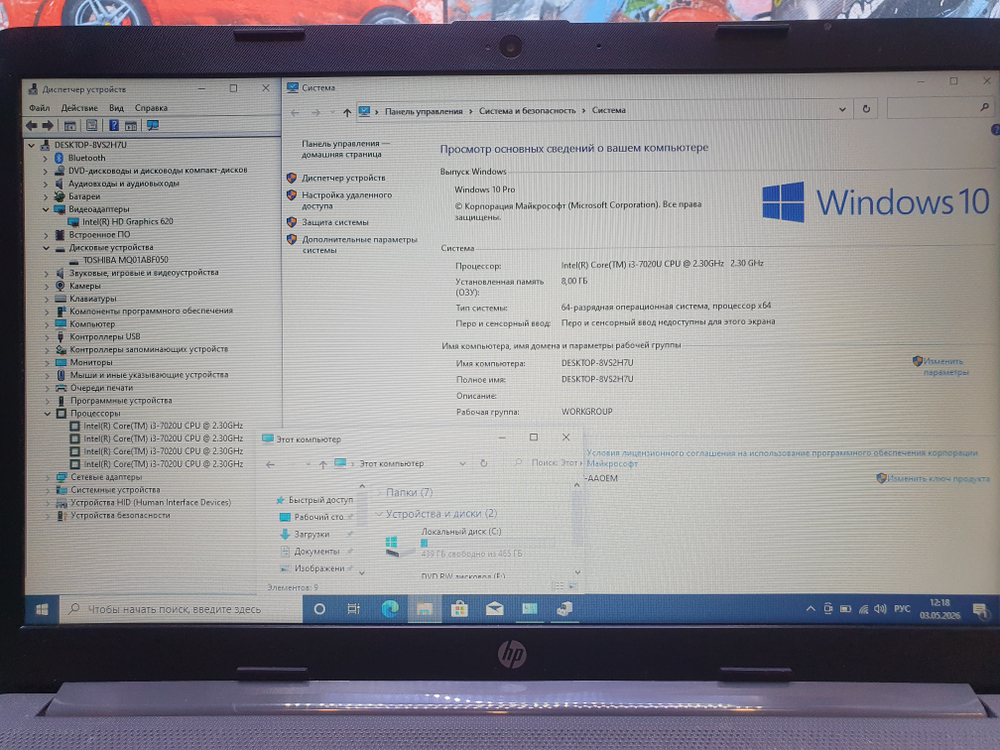This screenshot has width=1000, height=750.
Task: Open Диспетчер устройств link in System window
Action: (x=343, y=178)
